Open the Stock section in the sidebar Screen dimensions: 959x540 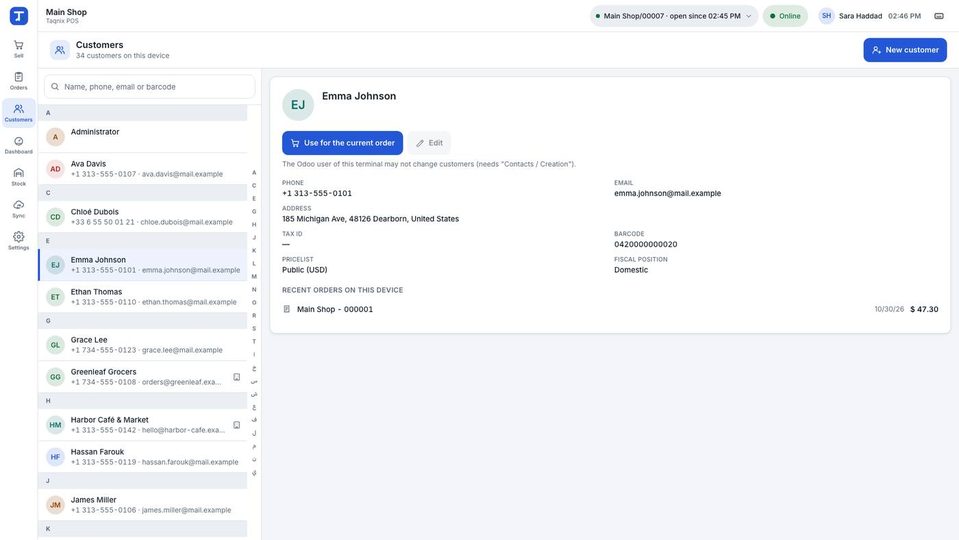(x=18, y=177)
